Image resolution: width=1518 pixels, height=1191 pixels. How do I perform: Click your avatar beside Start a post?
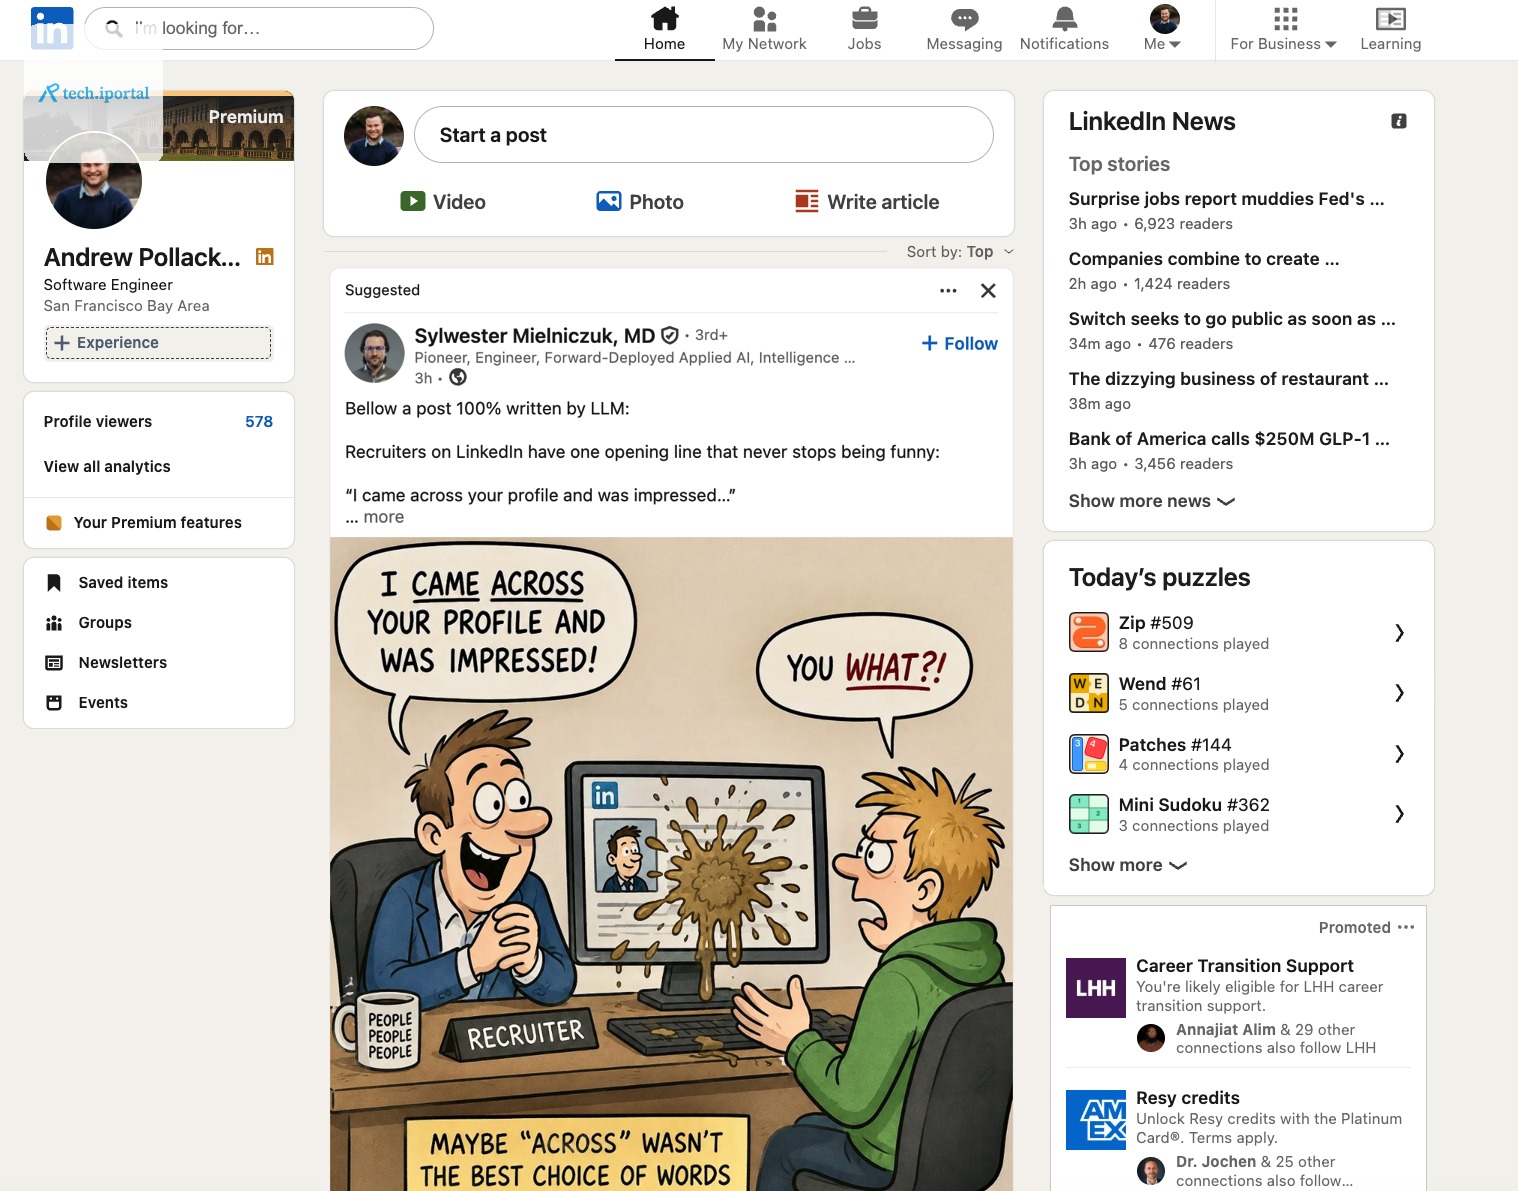coord(374,136)
